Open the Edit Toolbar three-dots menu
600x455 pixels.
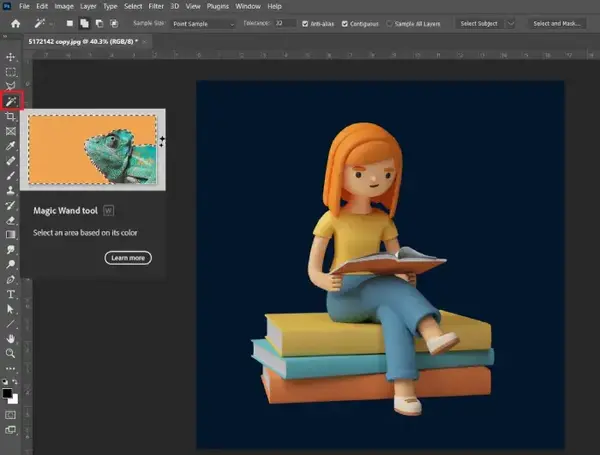point(10,369)
